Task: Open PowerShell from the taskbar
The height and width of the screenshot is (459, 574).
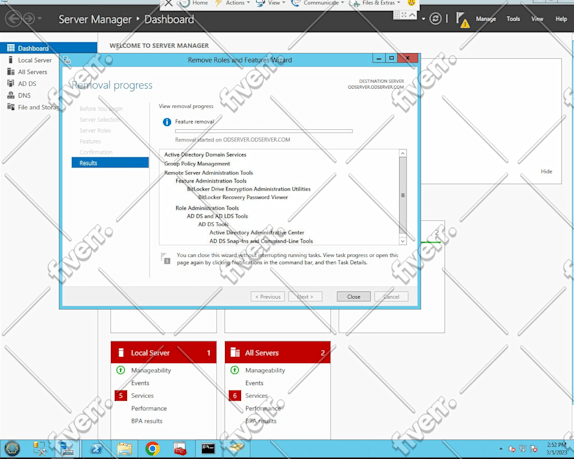Action: click(x=96, y=449)
